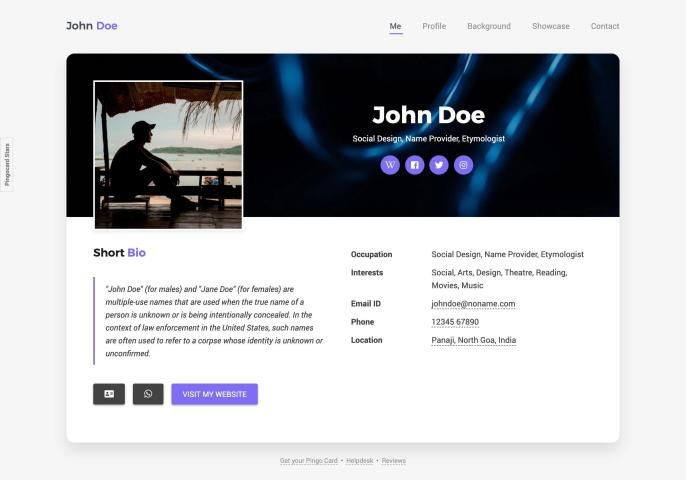Select the Me tab in navigation
The image size is (686, 480).
tap(396, 26)
